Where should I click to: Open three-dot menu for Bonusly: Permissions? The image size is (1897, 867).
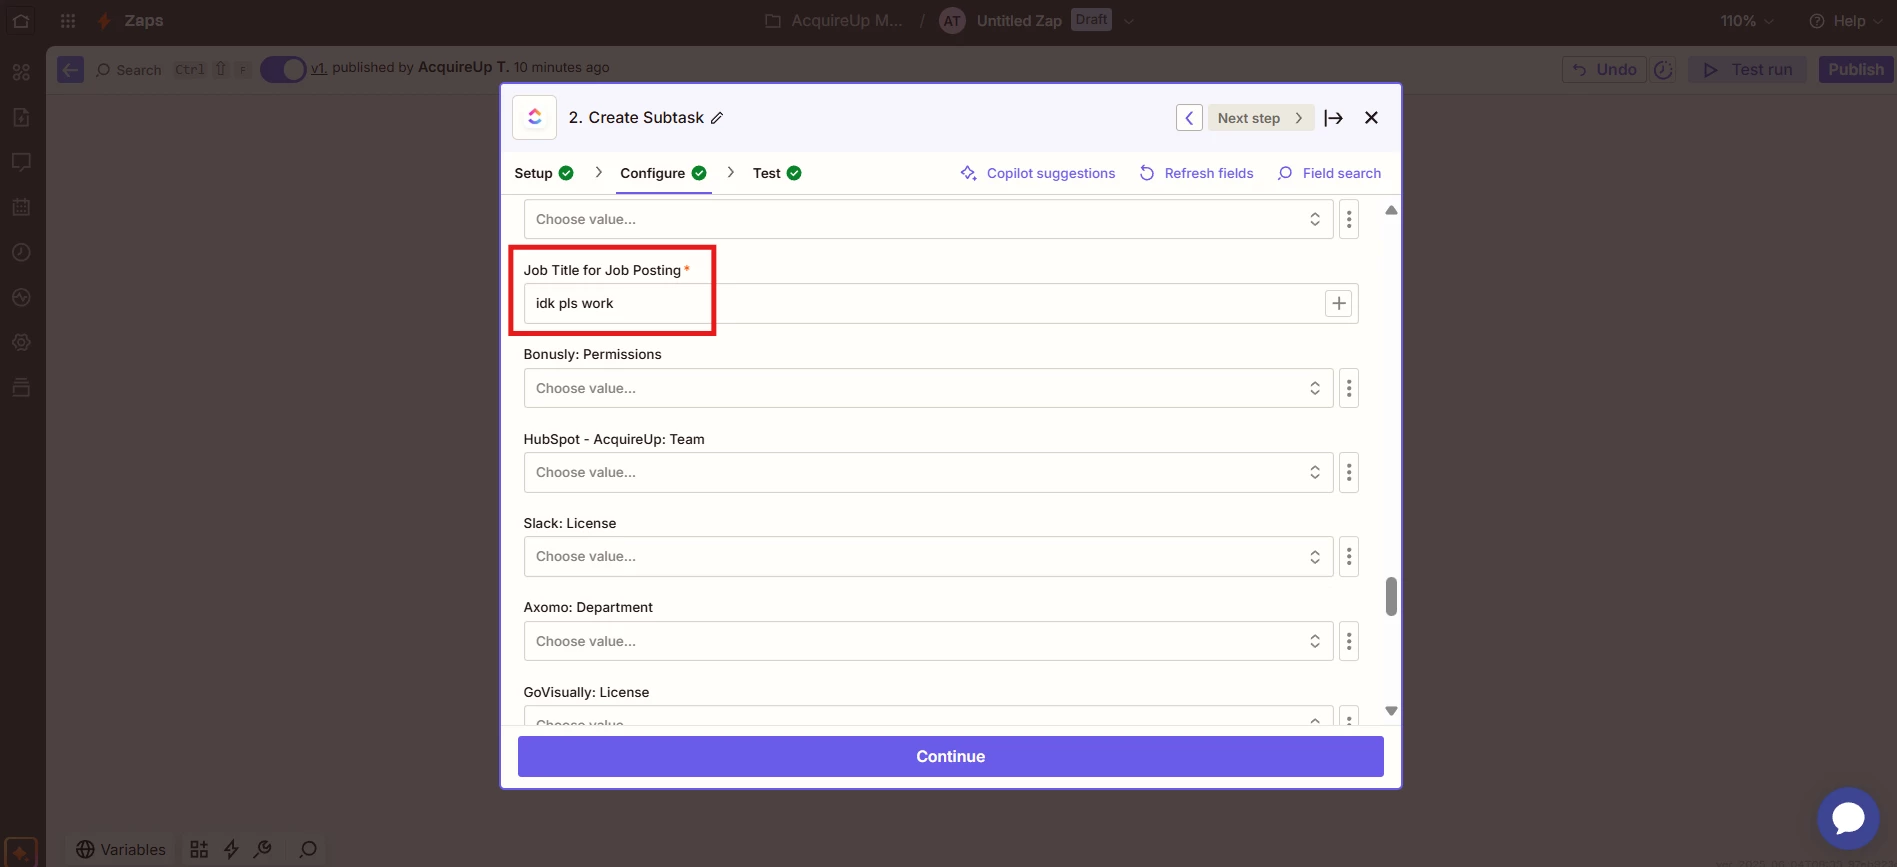click(x=1349, y=388)
